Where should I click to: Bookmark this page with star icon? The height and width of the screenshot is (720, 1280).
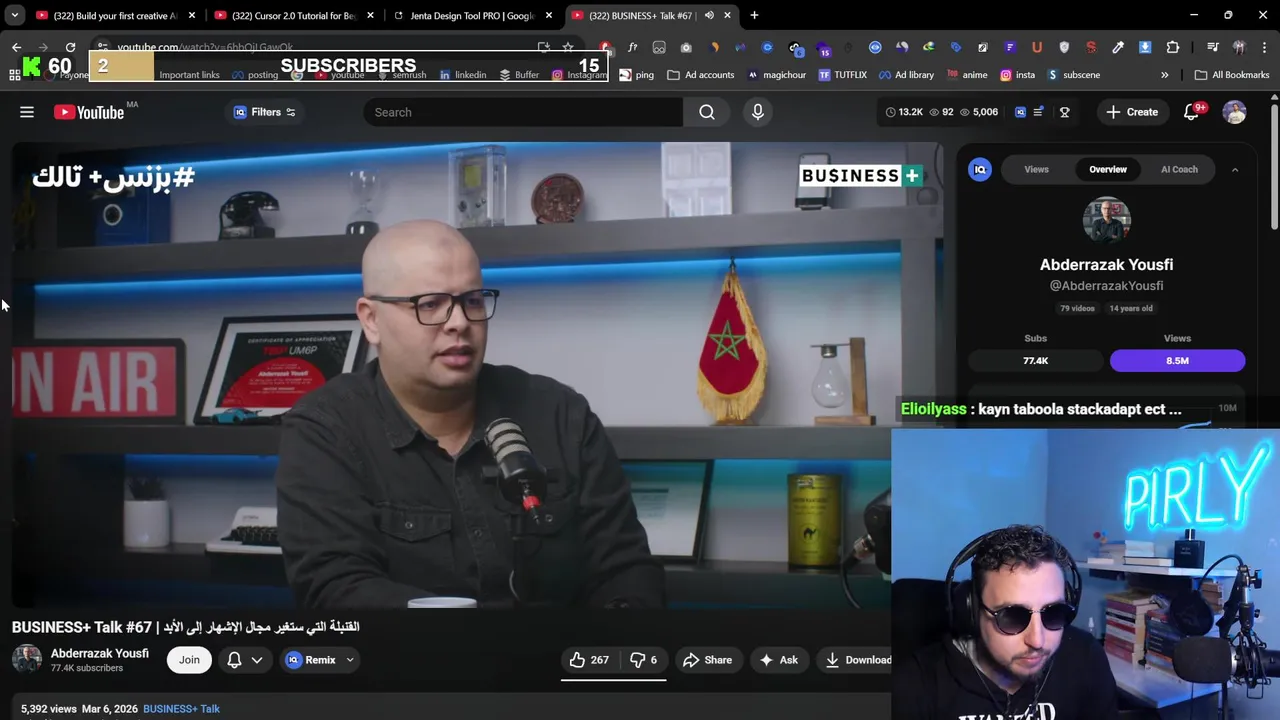click(x=568, y=47)
